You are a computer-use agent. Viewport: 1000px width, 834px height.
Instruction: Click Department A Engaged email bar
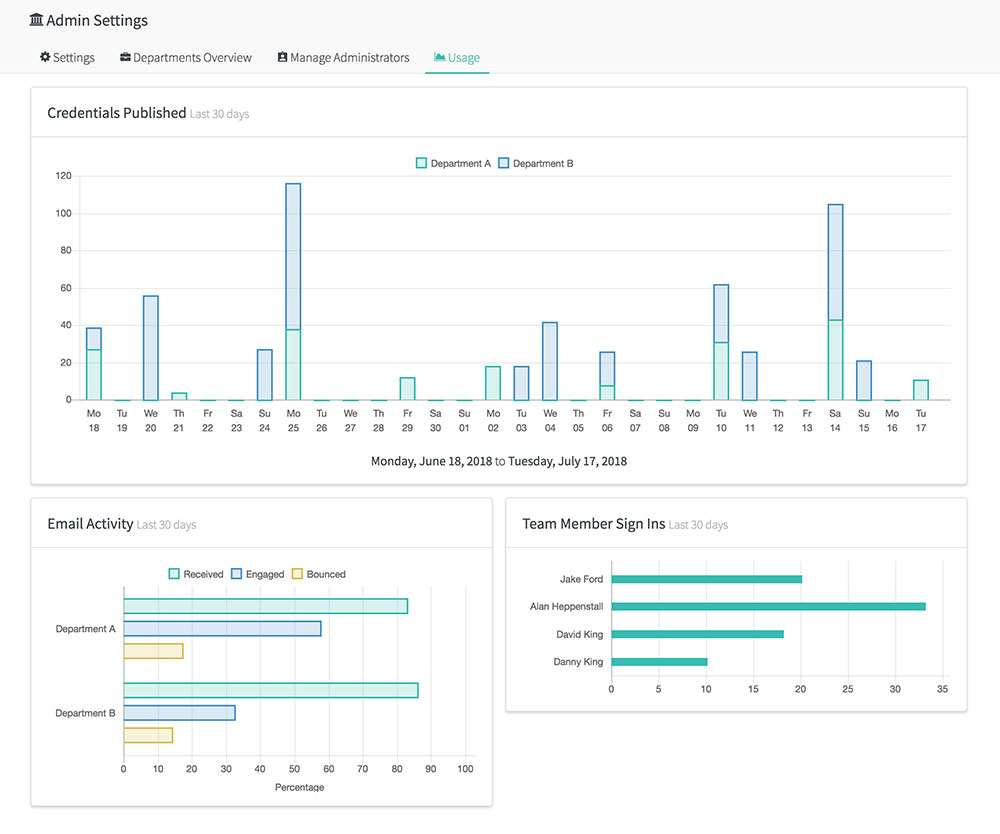tap(222, 629)
